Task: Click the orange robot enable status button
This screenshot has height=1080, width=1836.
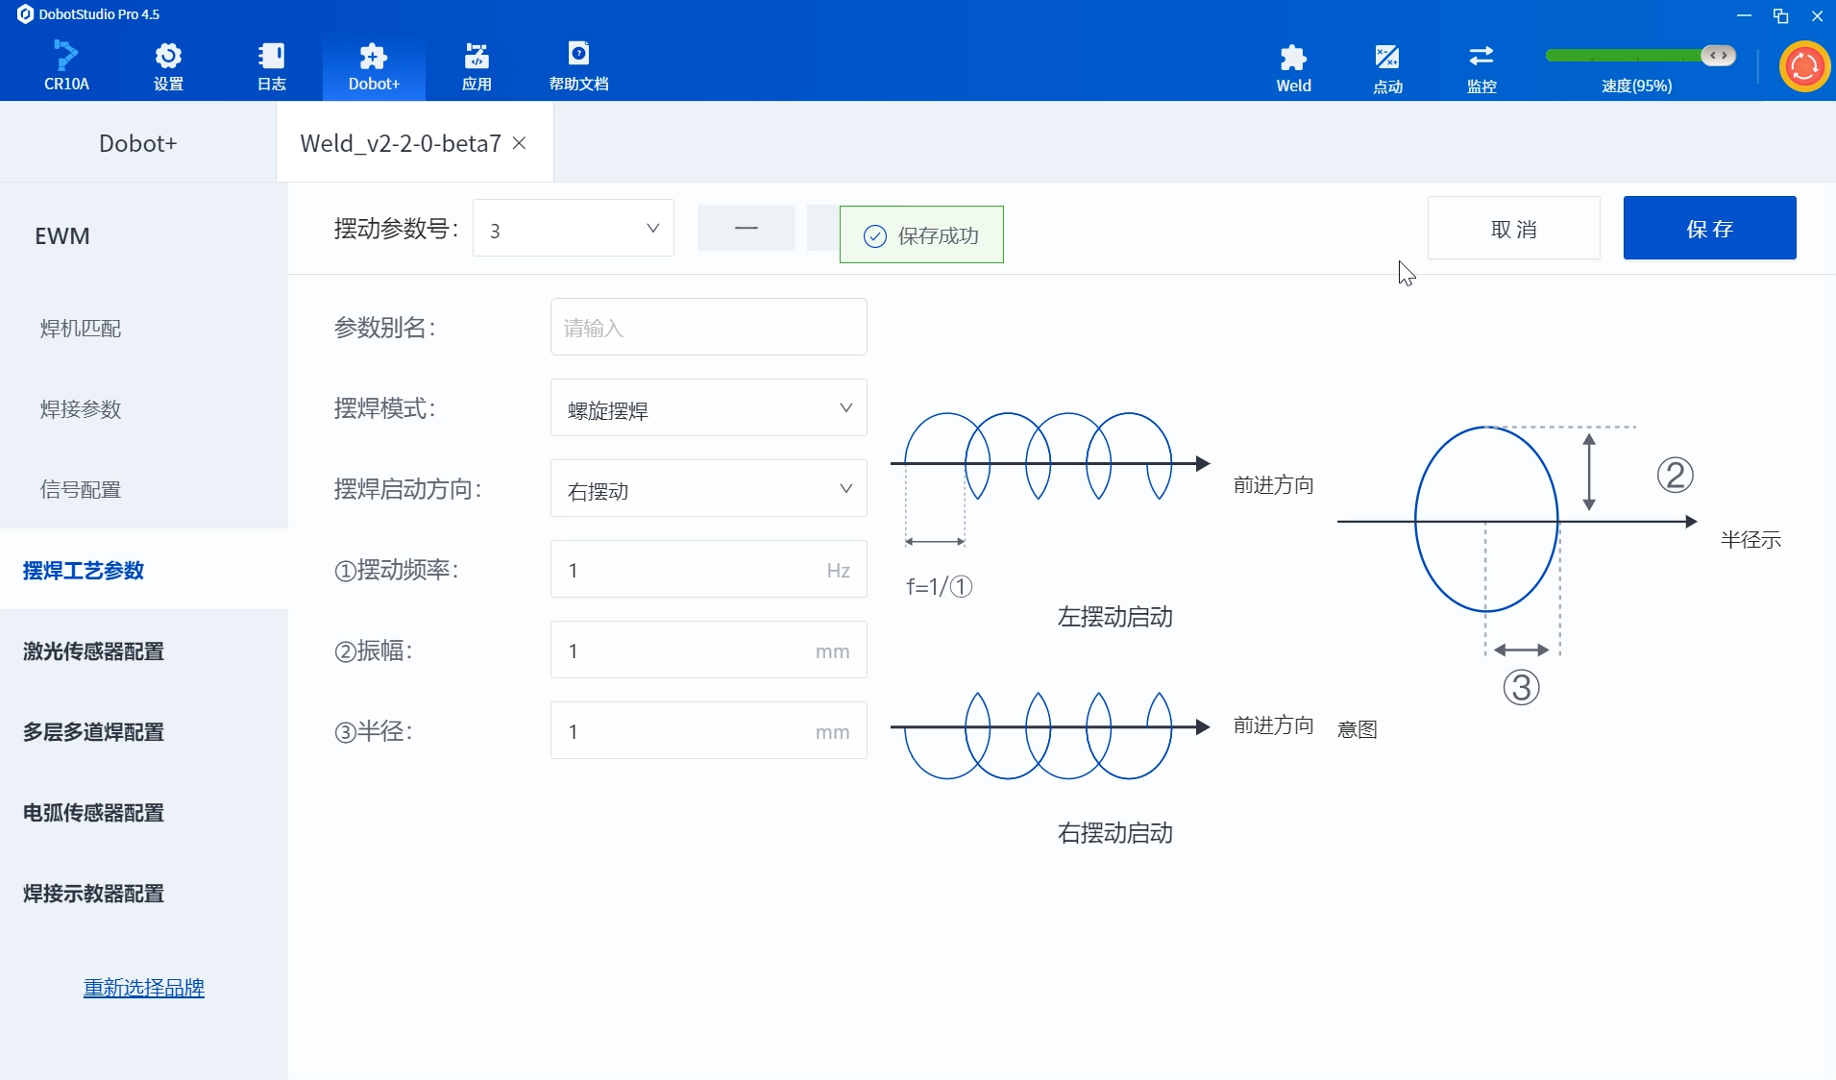Action: click(1804, 67)
